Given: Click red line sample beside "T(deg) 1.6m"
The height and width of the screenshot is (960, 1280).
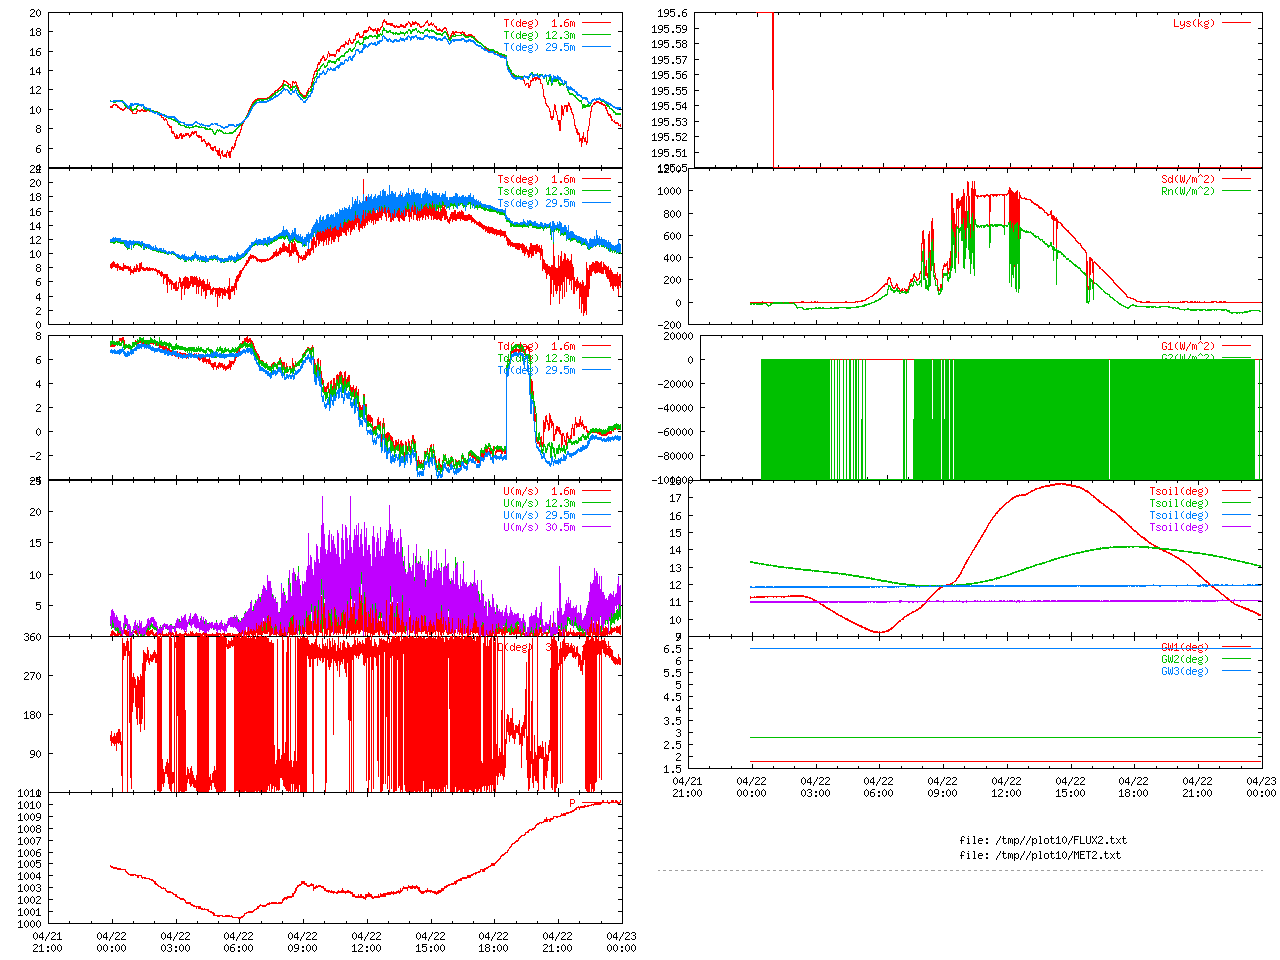Looking at the screenshot, I should click(596, 23).
